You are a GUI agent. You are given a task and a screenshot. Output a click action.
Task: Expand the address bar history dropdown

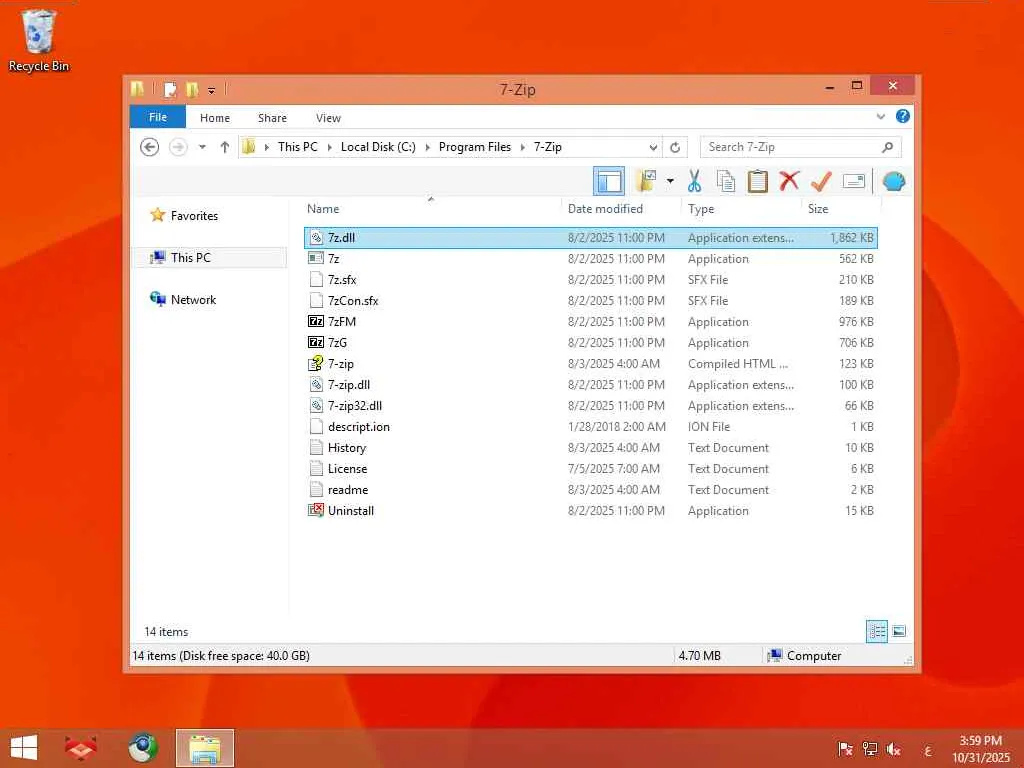[653, 148]
